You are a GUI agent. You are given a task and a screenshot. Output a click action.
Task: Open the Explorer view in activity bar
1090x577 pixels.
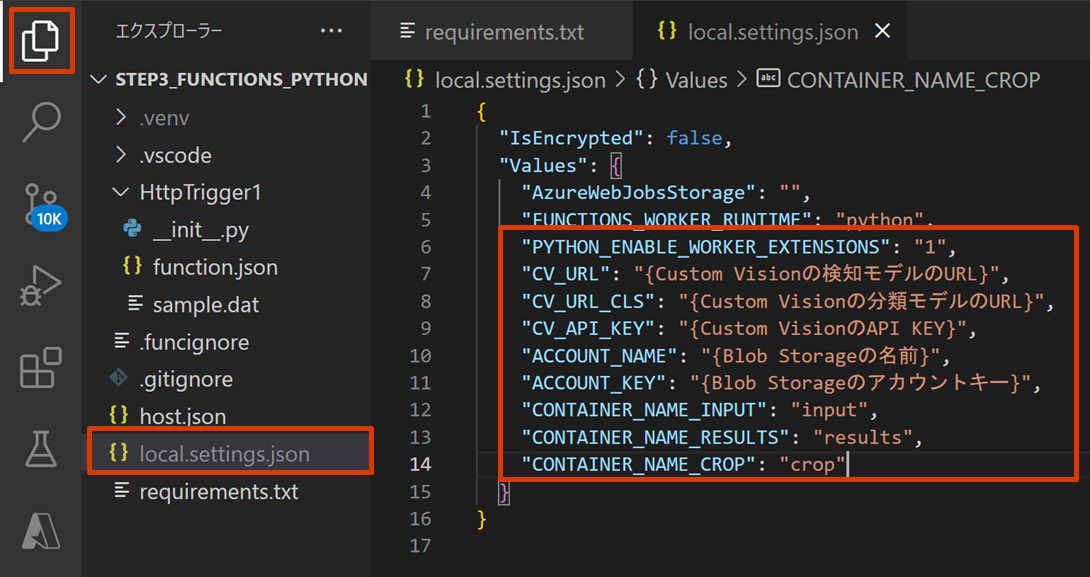[x=41, y=40]
